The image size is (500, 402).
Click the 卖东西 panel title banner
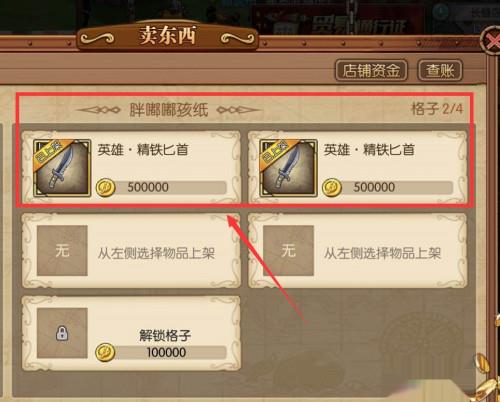(168, 36)
